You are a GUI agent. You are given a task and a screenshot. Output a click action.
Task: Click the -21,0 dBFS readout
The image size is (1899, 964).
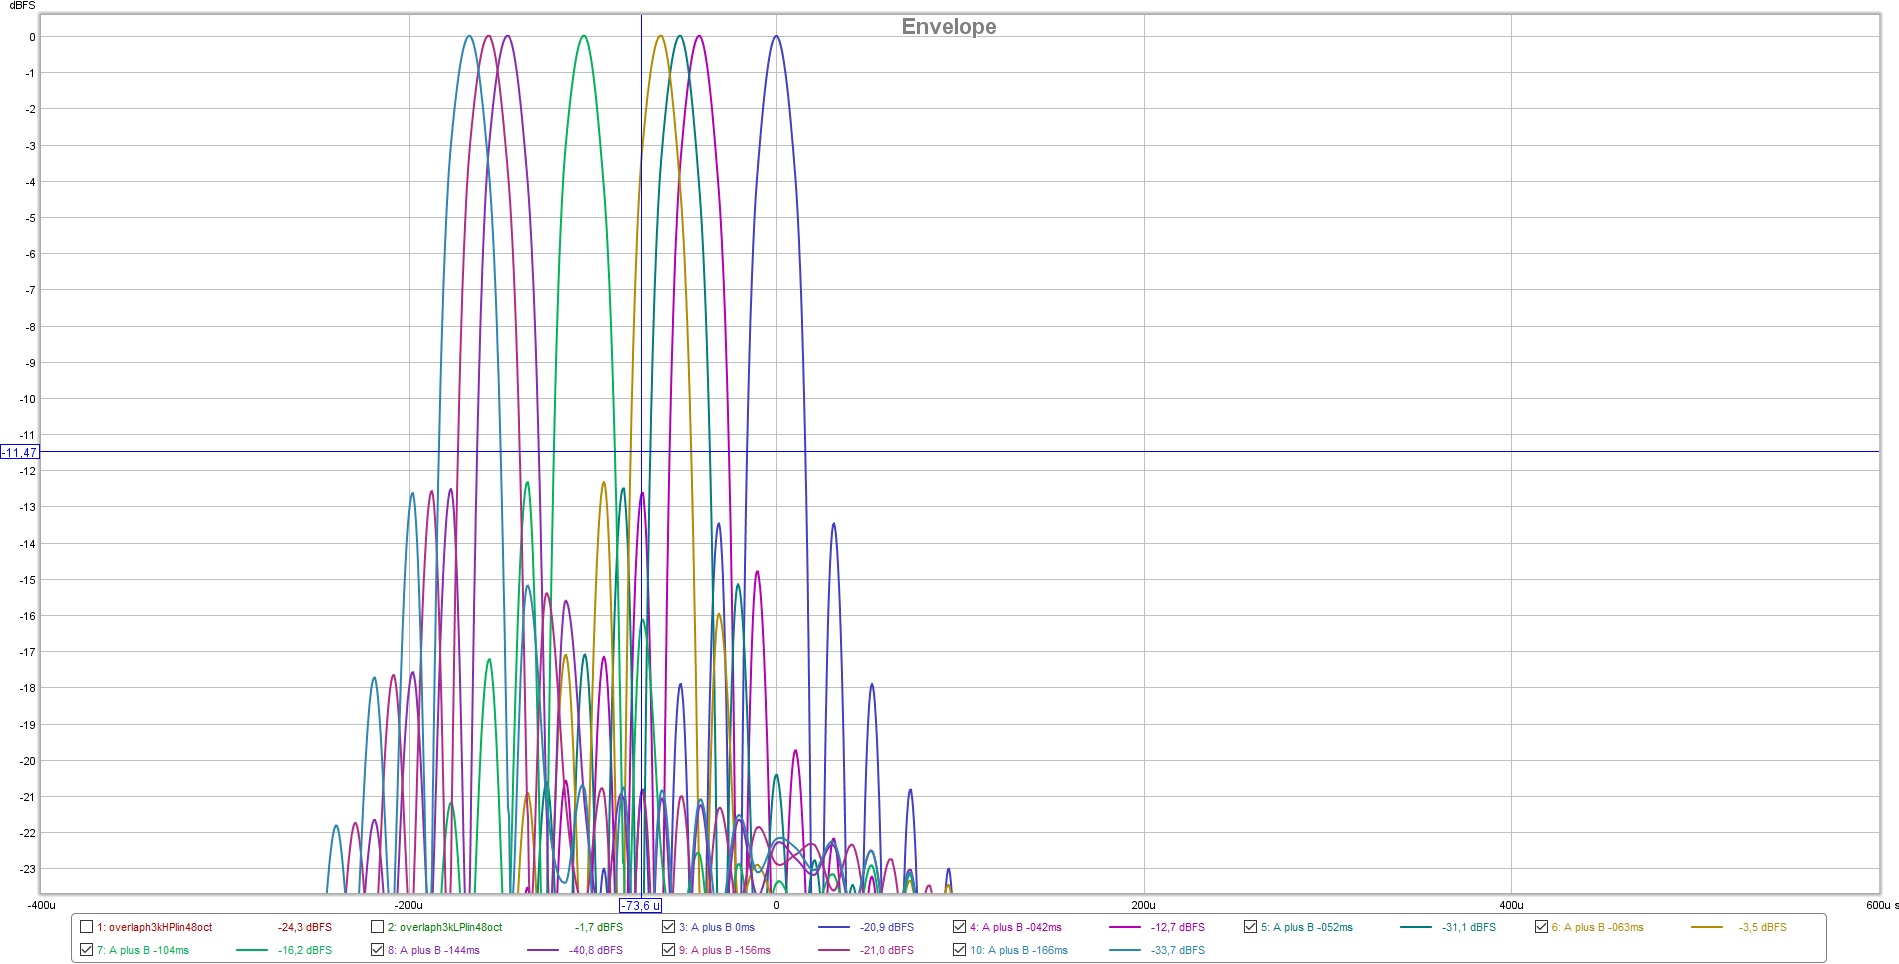pyautogui.click(x=887, y=951)
